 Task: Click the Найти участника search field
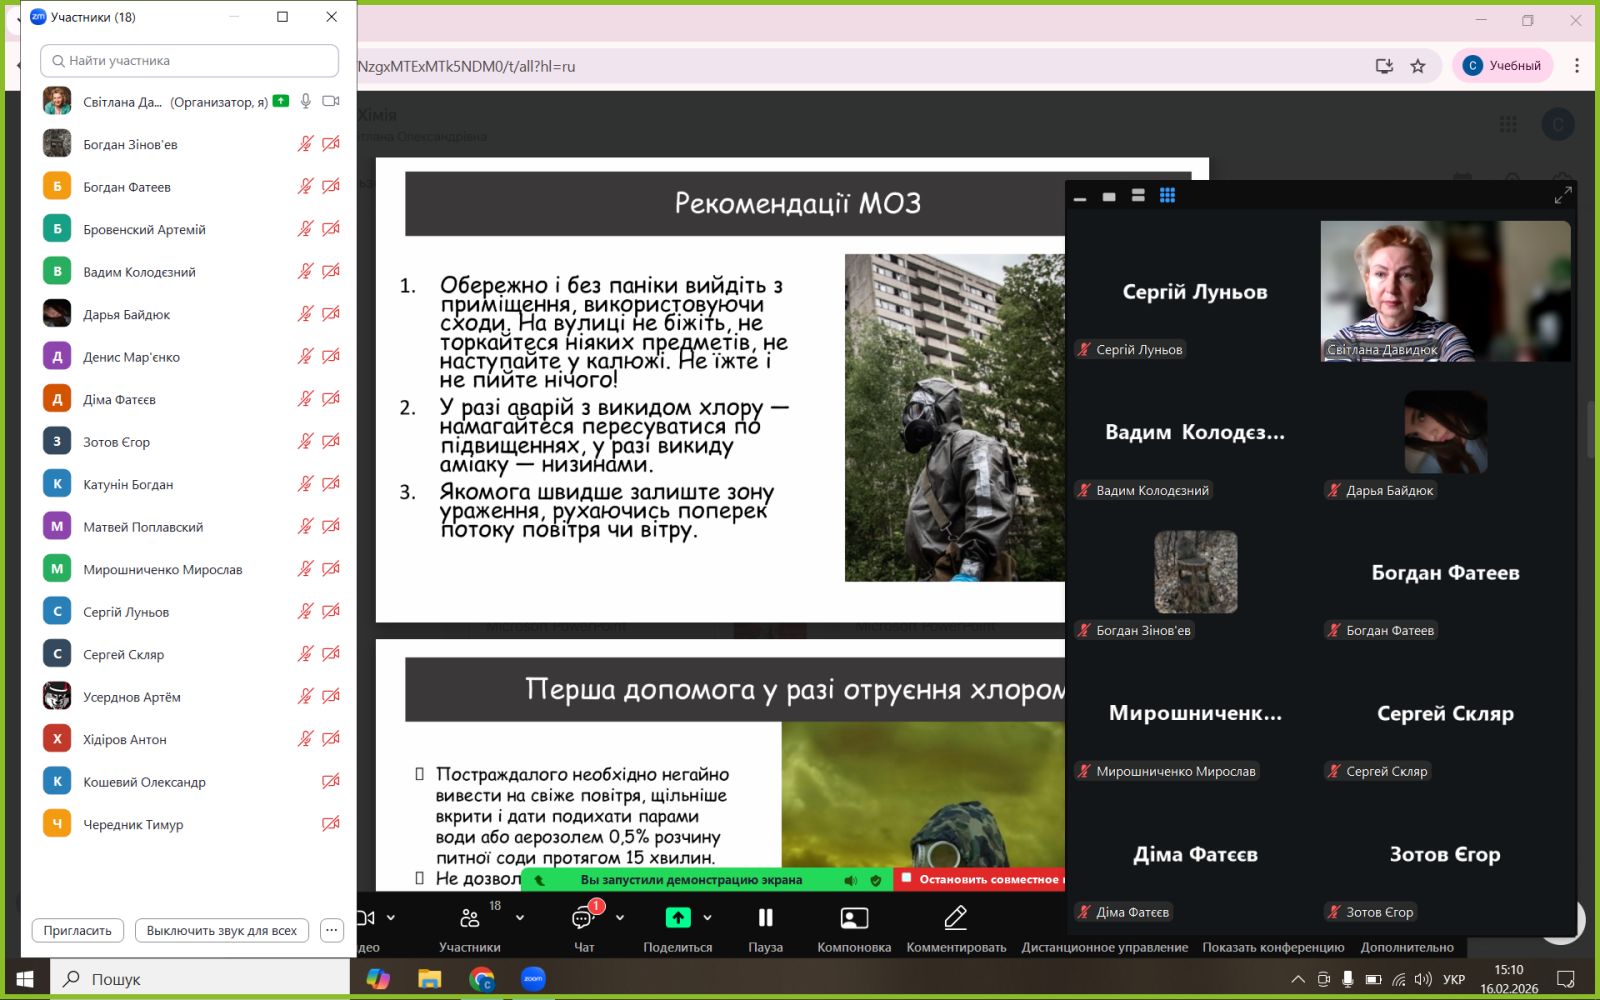(x=190, y=61)
